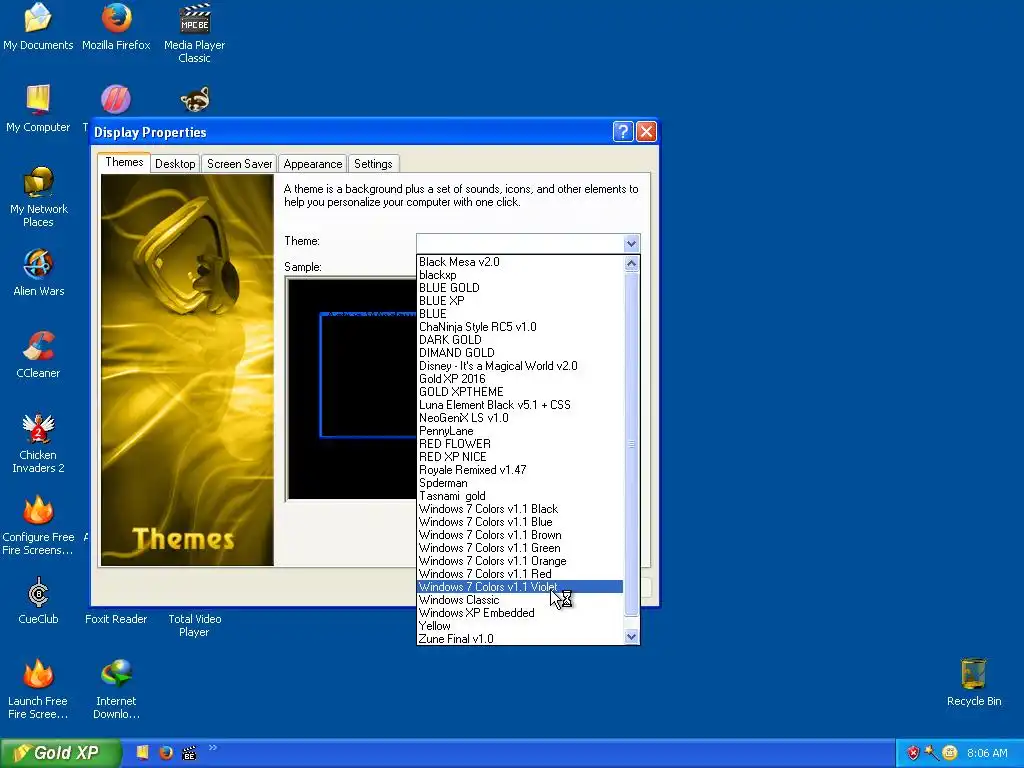Select NeoGeniX LS v1.0 theme
This screenshot has width=1024, height=768.
click(520, 418)
